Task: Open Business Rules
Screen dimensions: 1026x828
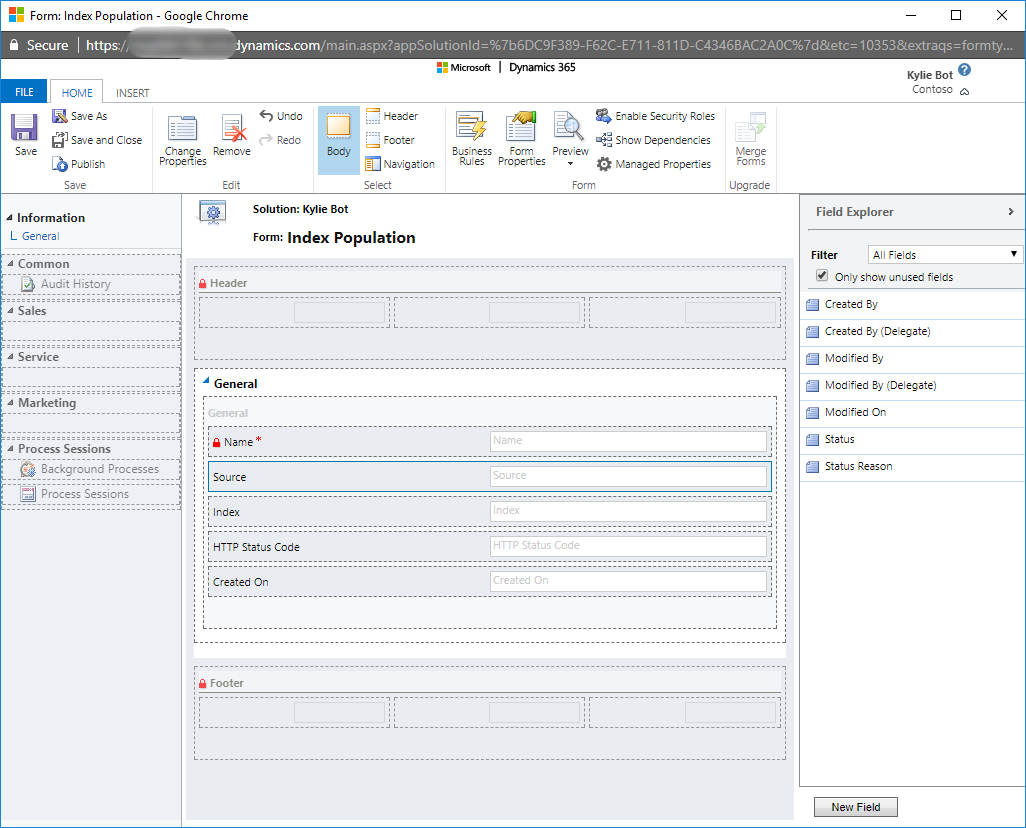Action: (471, 130)
